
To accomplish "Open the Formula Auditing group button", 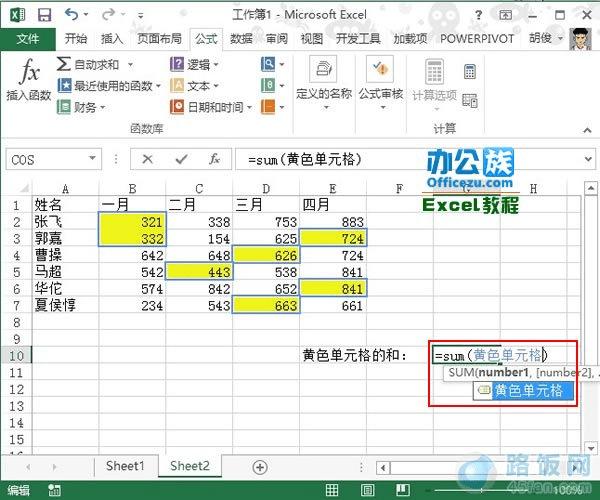I will (381, 83).
